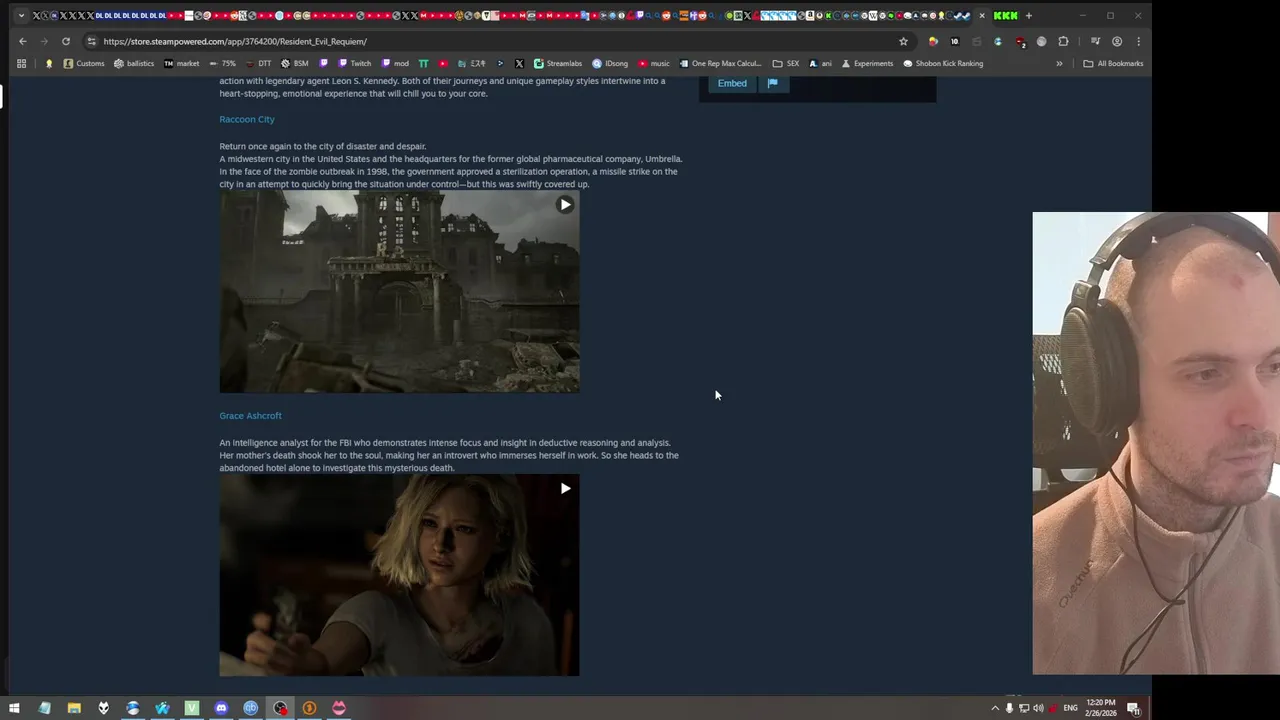Screen dimensions: 1280x720
Task: Click the Raccoon City heading
Action: click(247, 119)
